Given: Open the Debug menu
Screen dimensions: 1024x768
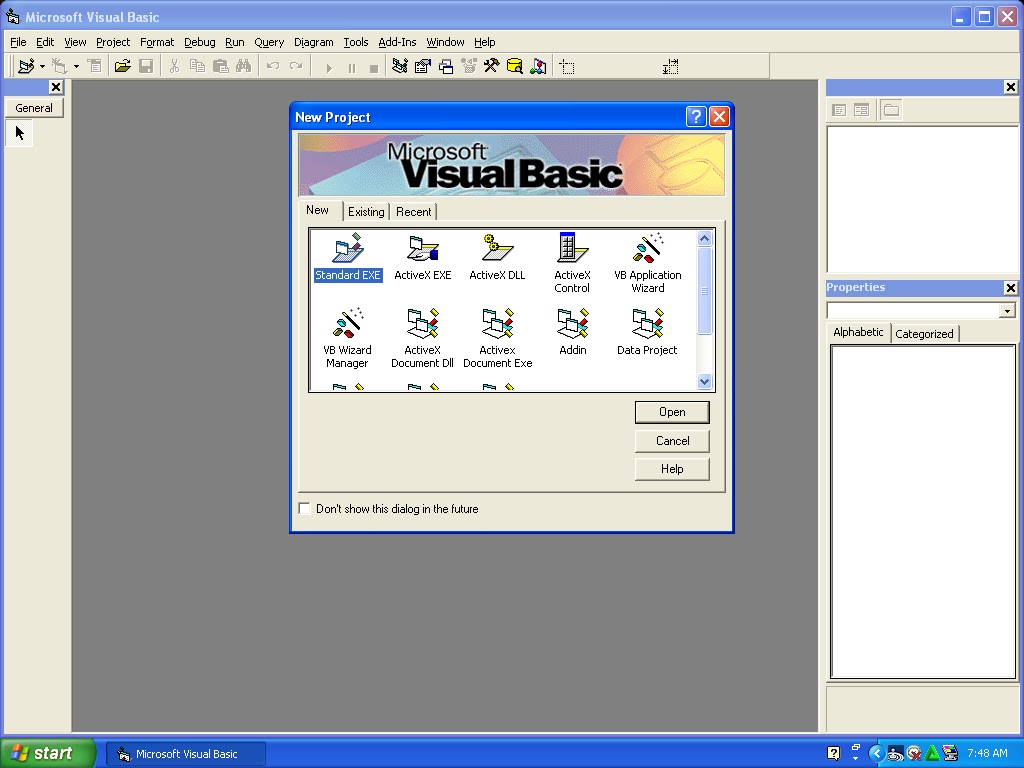Looking at the screenshot, I should click(x=199, y=42).
